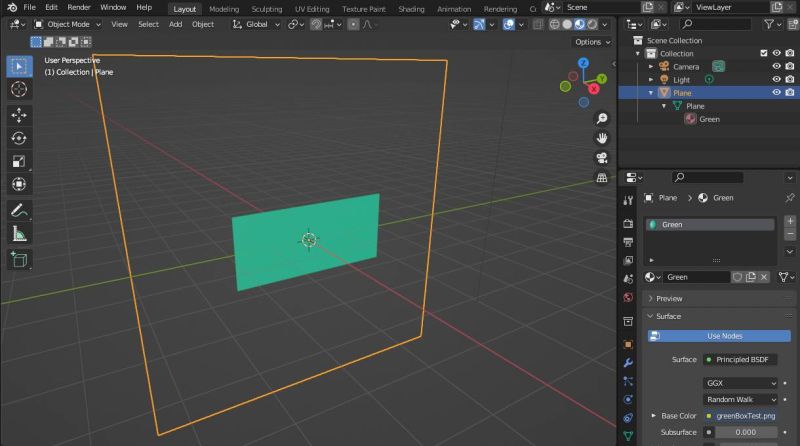Image resolution: width=800 pixels, height=446 pixels.
Task: Select rendered viewport shading
Action: tap(592, 24)
